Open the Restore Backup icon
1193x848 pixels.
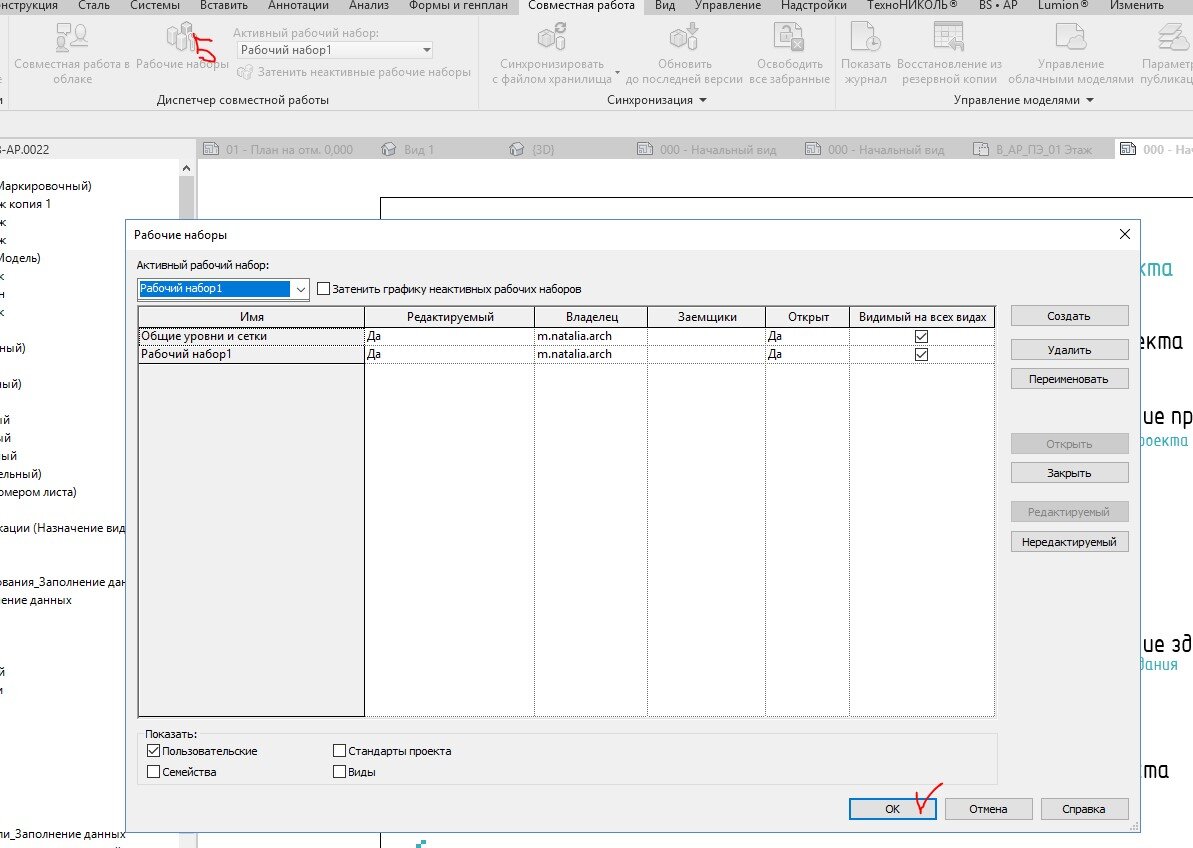pyautogui.click(x=949, y=37)
